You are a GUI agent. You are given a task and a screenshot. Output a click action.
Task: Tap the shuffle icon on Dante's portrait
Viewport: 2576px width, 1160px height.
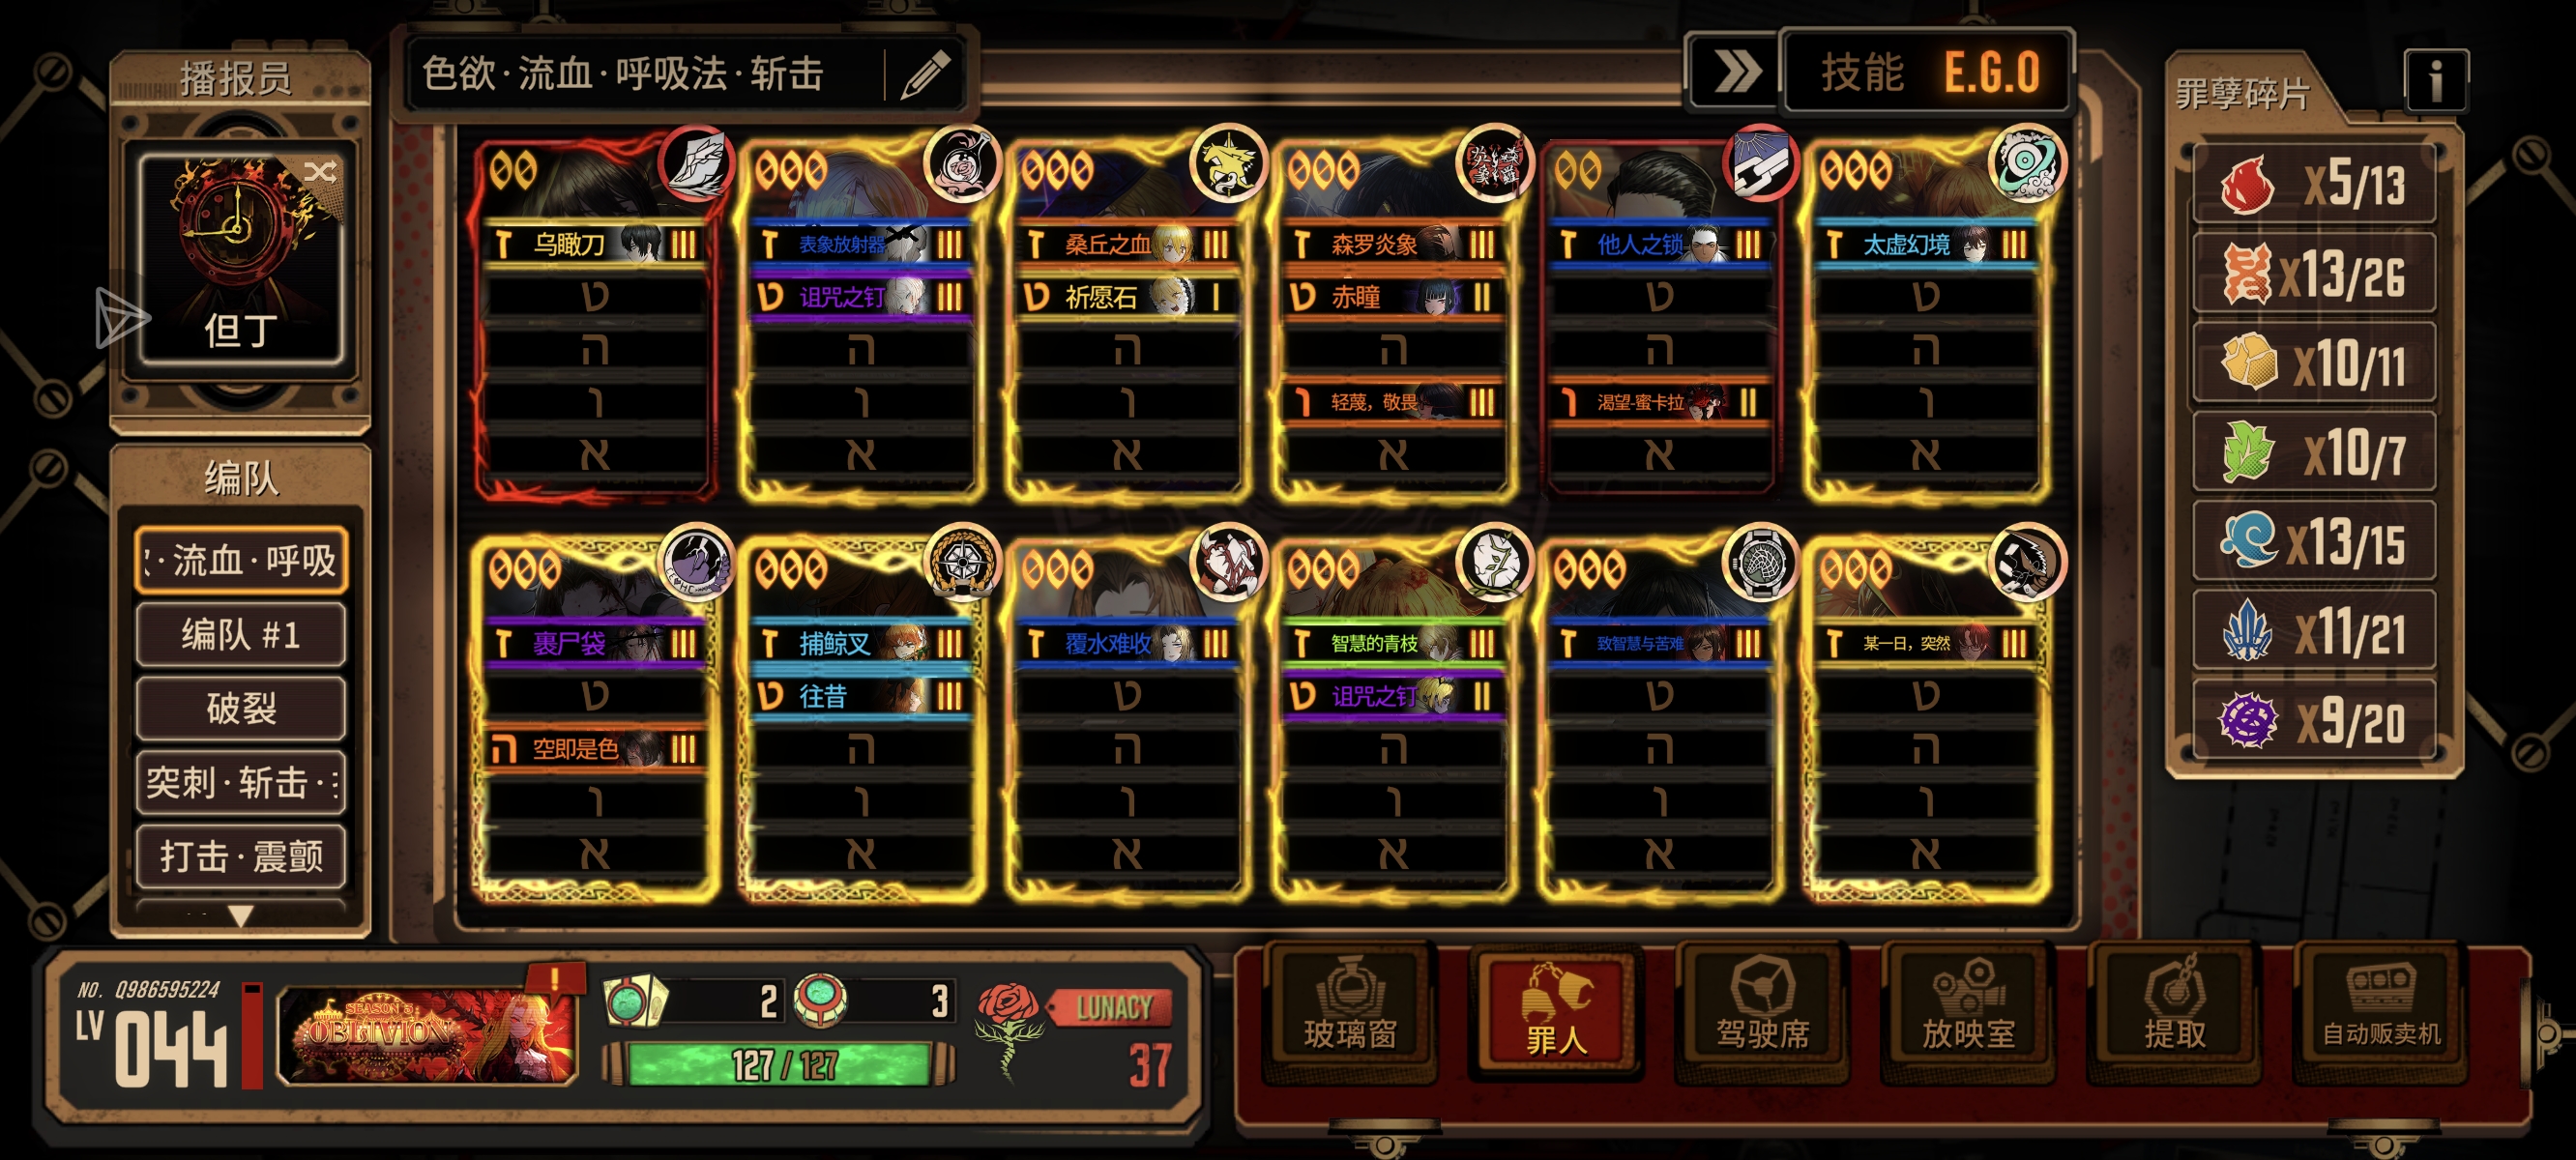click(320, 172)
